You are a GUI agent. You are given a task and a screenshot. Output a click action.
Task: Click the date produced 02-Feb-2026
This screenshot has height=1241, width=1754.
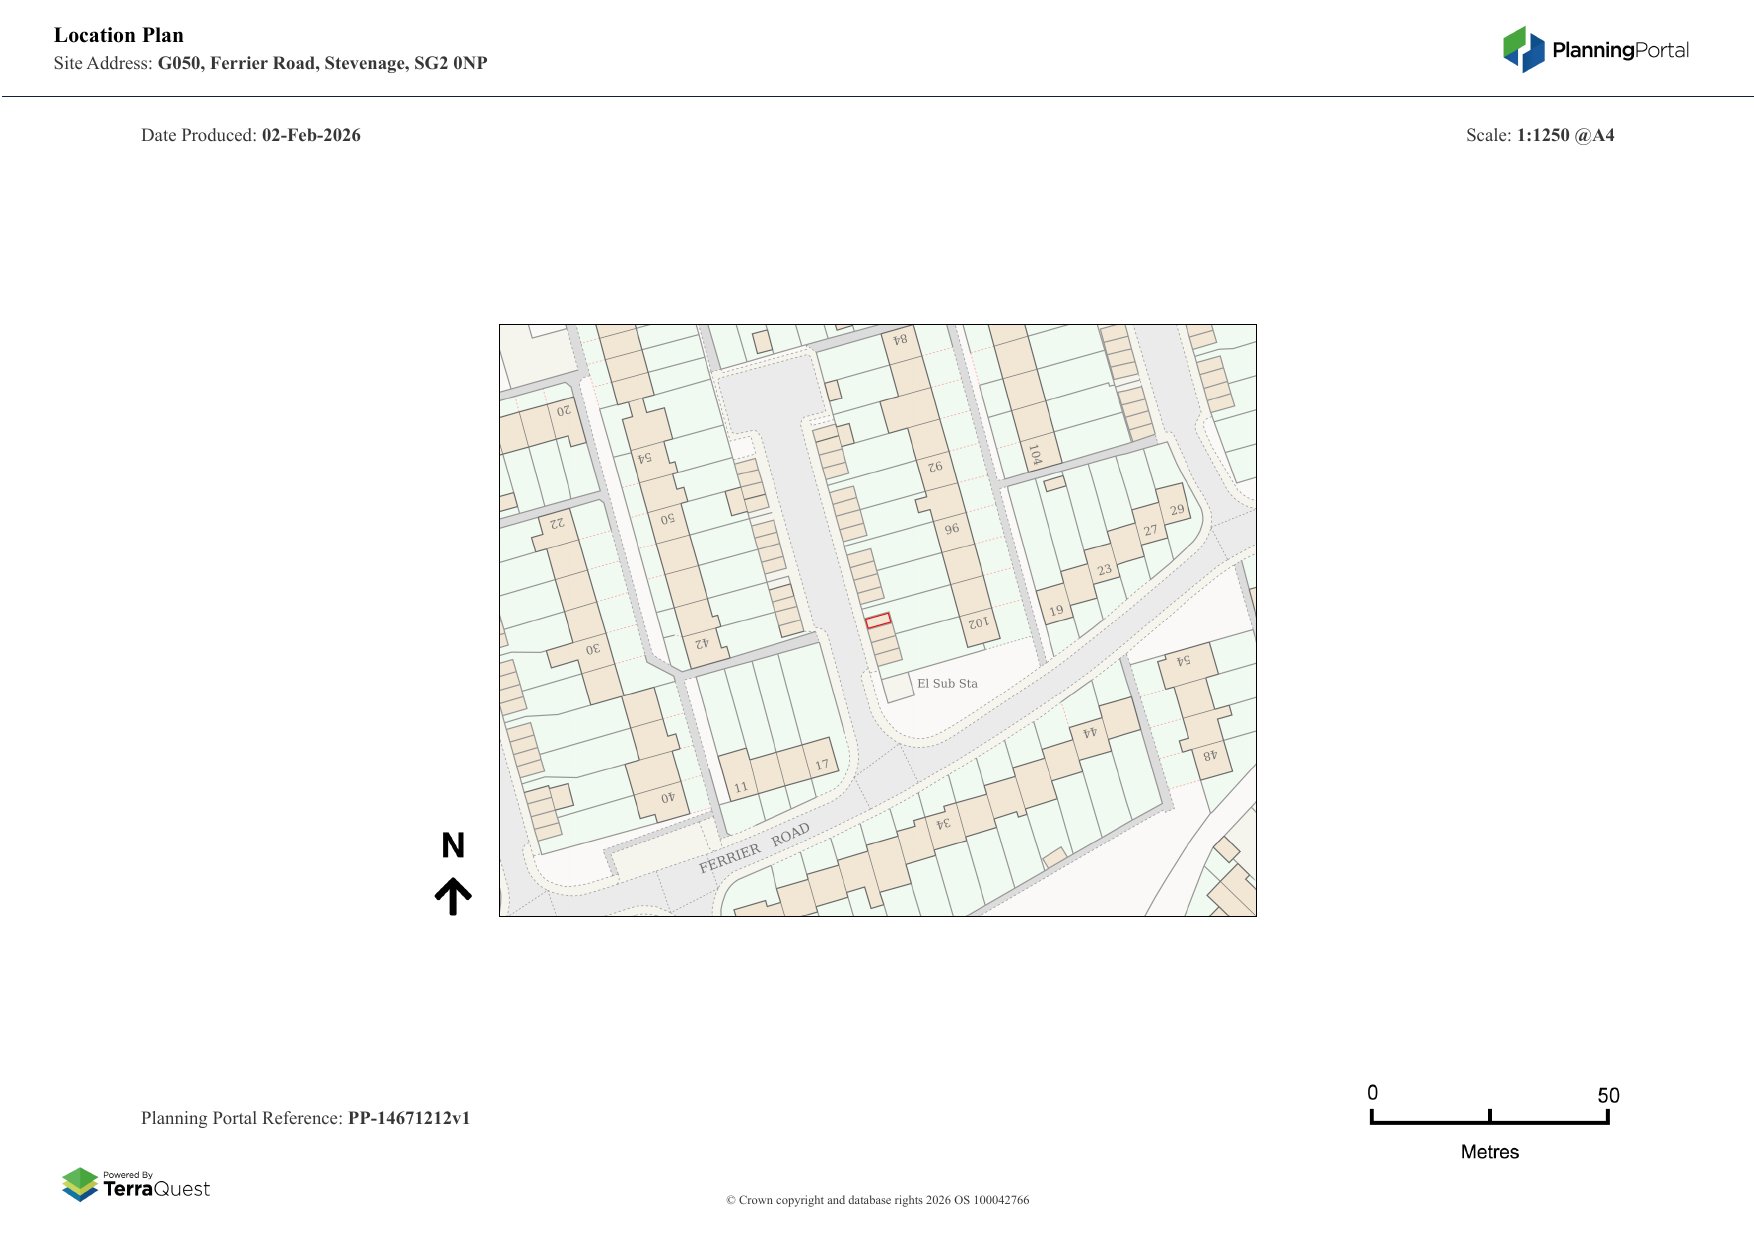tap(311, 135)
